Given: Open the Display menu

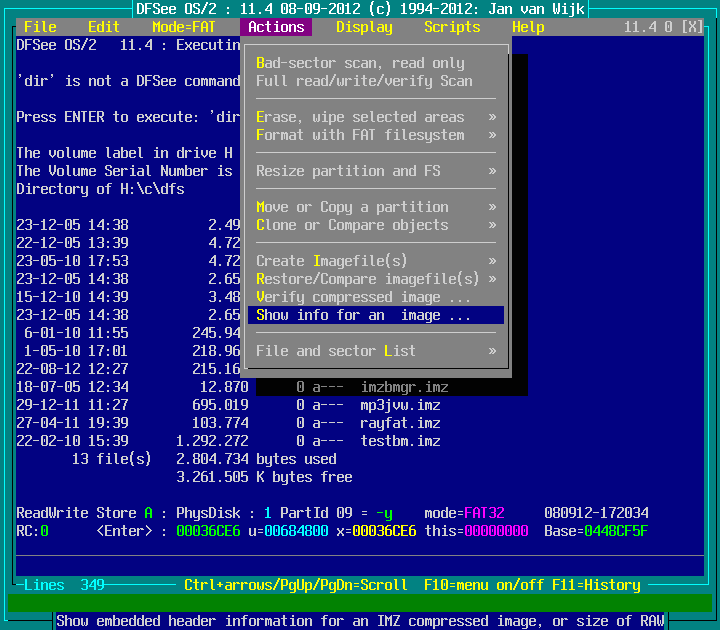Looking at the screenshot, I should pyautogui.click(x=364, y=27).
